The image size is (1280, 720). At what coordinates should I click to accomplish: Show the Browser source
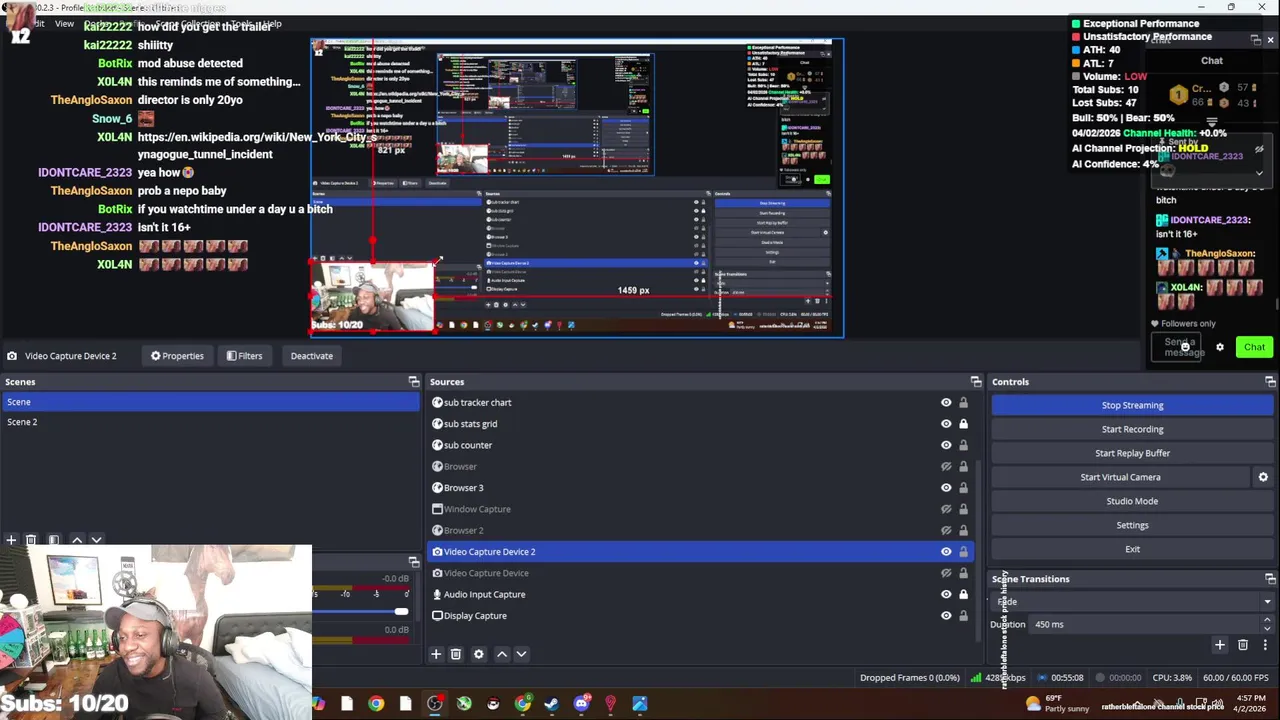(946, 467)
